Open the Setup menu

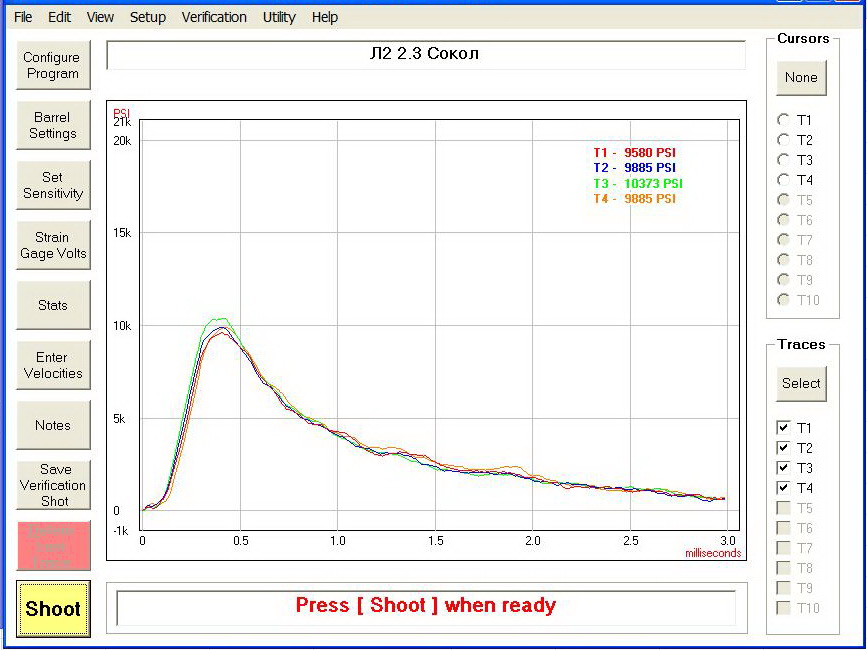tap(148, 17)
